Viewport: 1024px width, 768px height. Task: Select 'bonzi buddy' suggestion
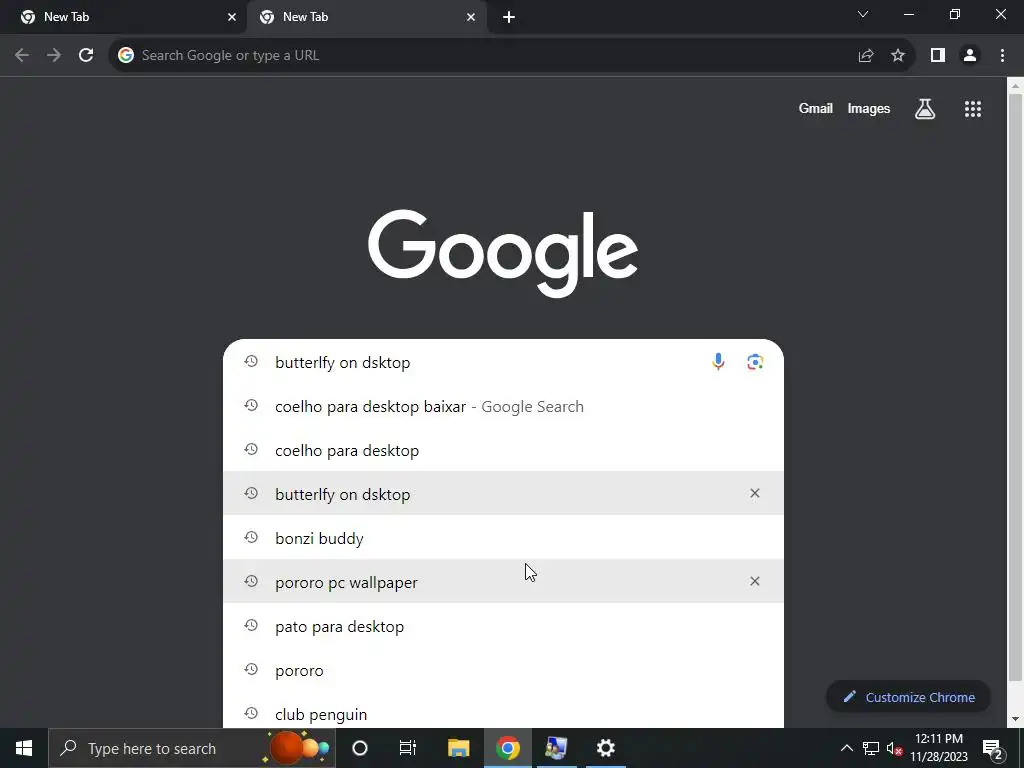(504, 538)
